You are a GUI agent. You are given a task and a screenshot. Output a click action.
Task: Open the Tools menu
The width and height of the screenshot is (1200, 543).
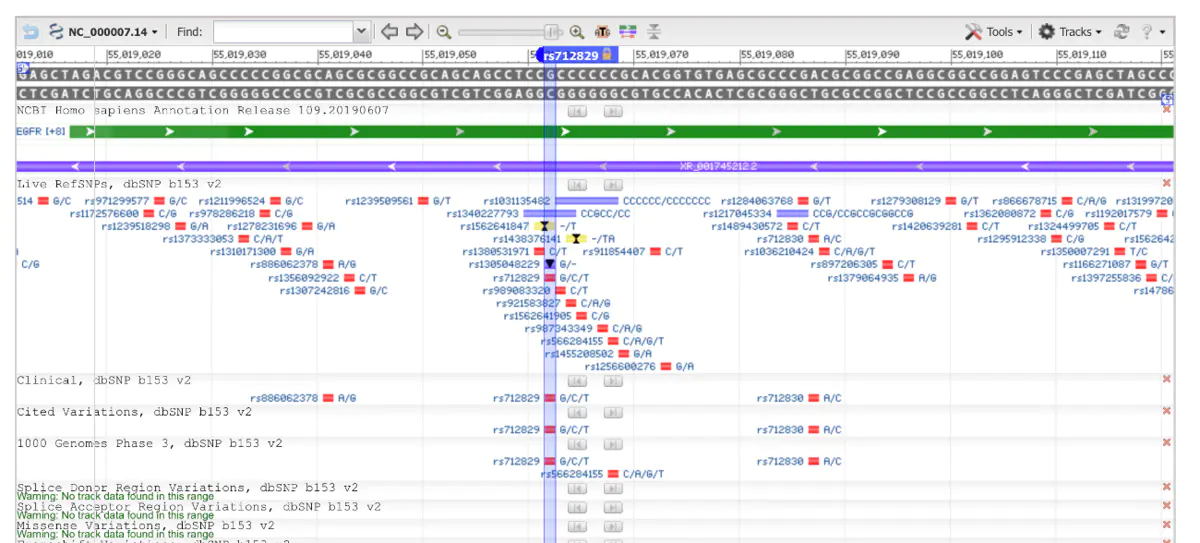point(995,32)
